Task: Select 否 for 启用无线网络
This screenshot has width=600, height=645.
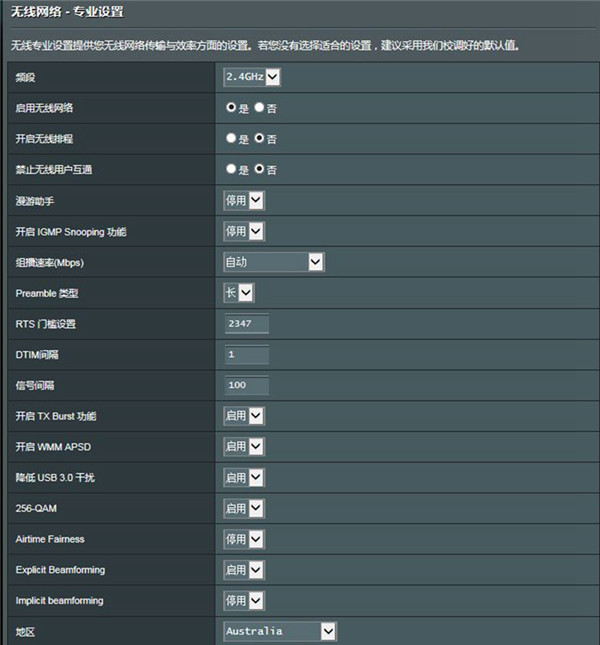Action: [259, 108]
